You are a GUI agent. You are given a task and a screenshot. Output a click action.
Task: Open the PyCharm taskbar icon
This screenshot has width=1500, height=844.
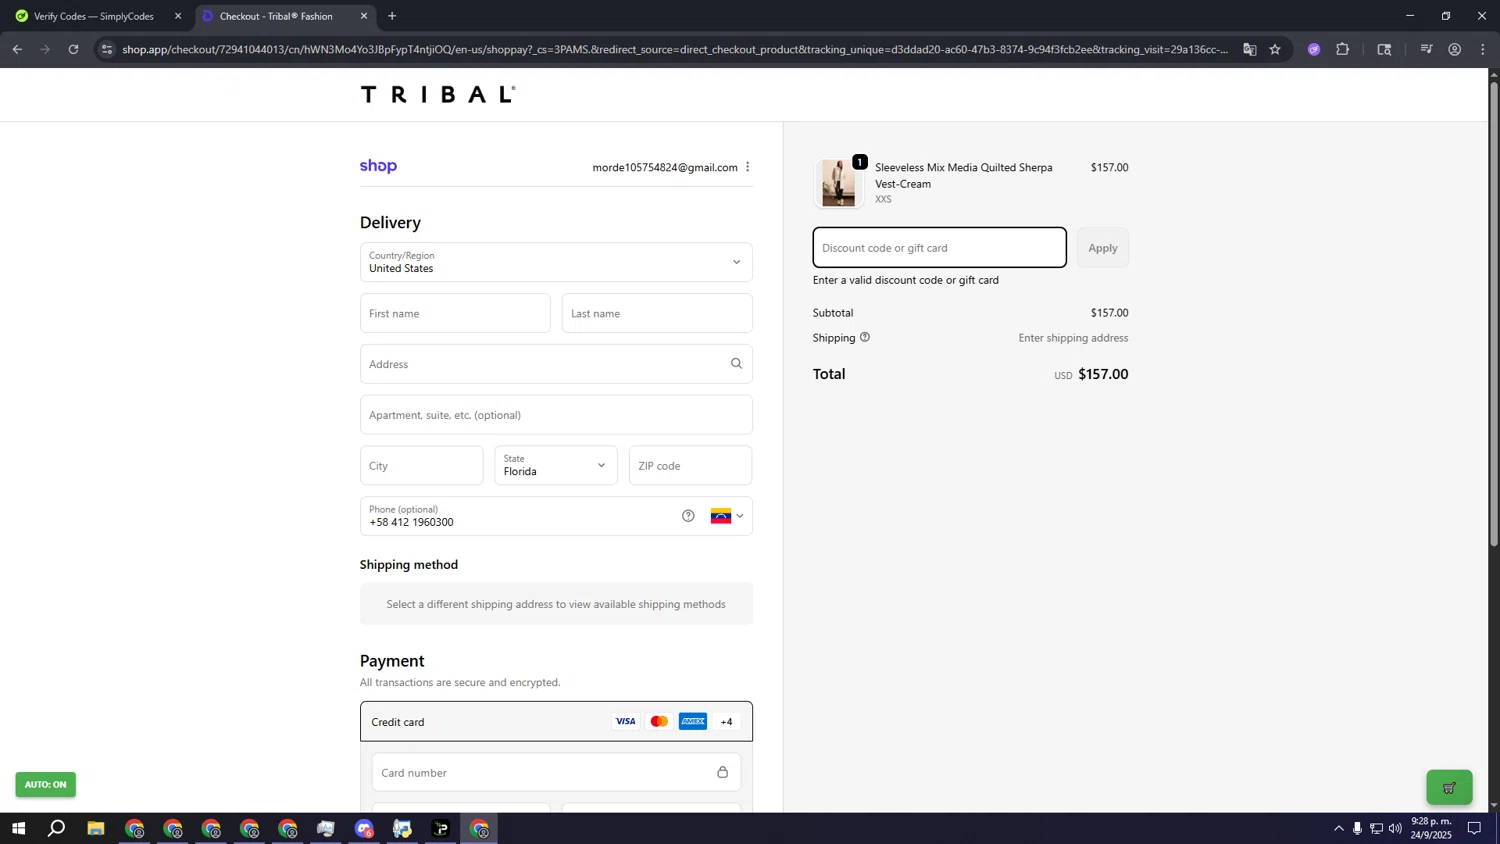point(441,828)
